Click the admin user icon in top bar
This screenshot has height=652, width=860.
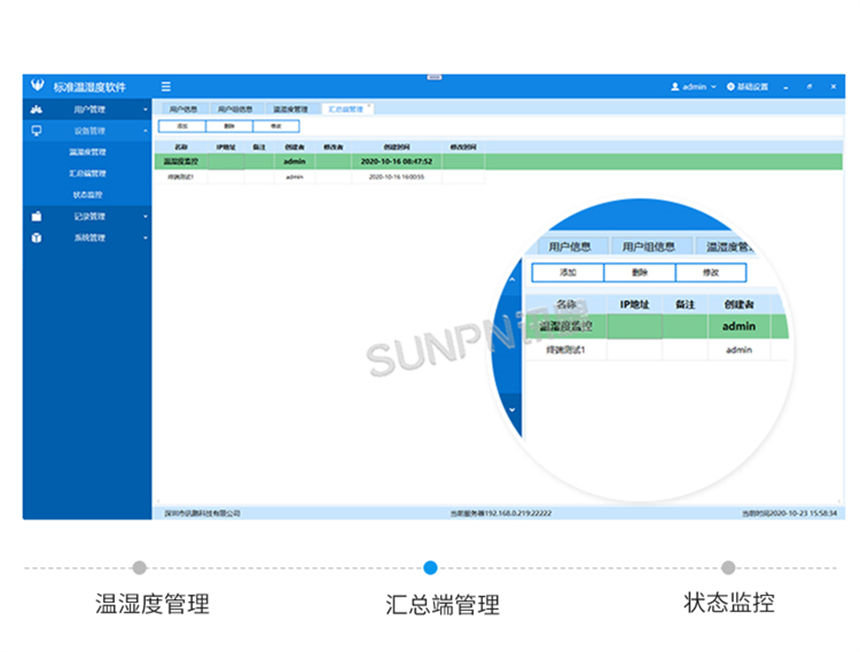[x=674, y=86]
